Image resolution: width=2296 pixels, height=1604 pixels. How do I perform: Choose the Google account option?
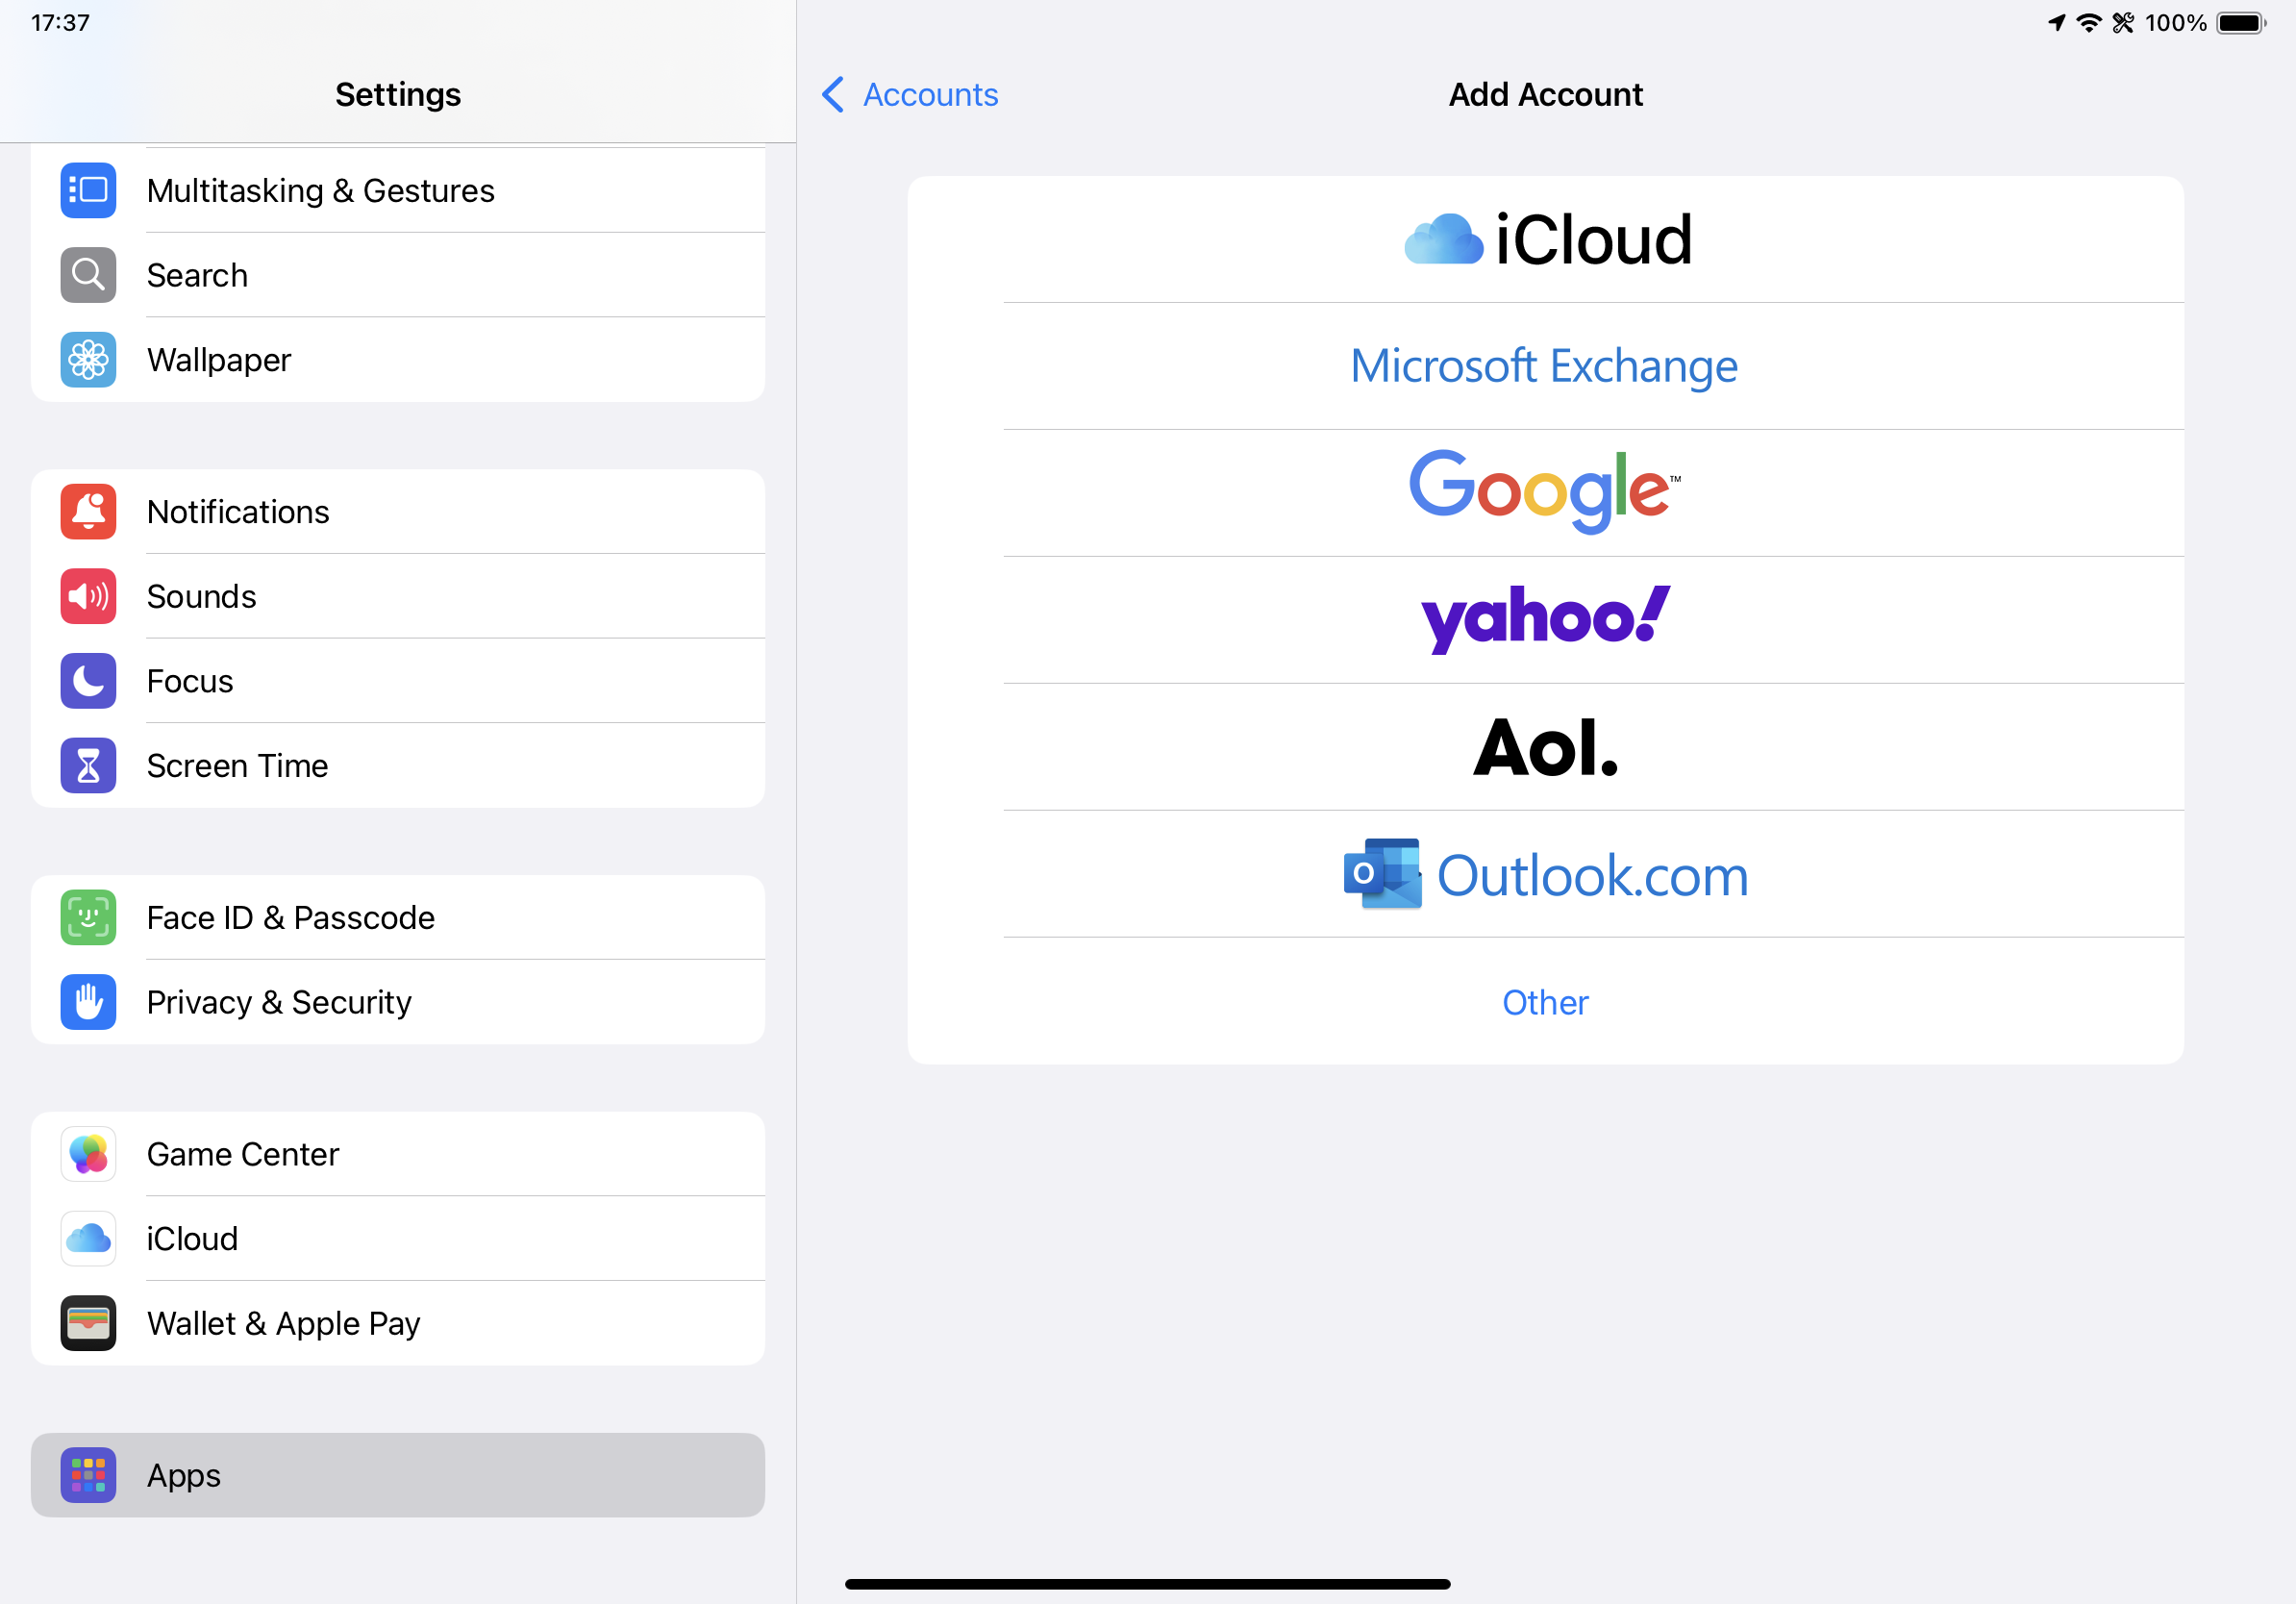click(1545, 492)
